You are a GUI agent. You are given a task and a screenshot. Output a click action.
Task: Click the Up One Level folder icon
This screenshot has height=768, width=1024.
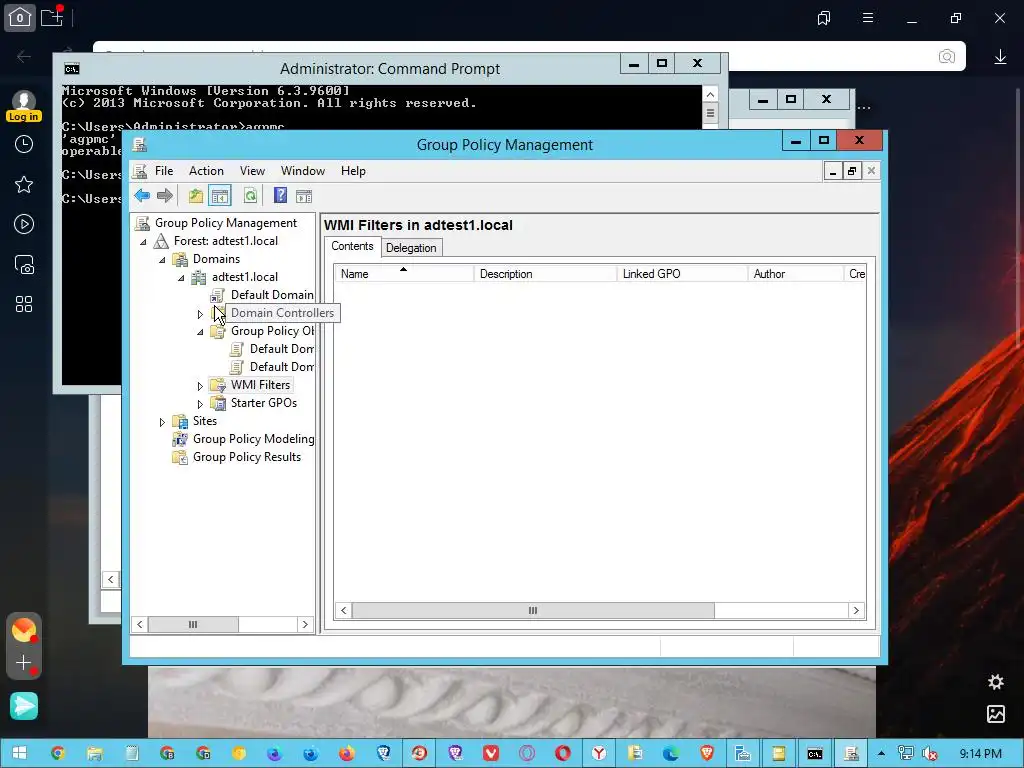[x=195, y=196]
